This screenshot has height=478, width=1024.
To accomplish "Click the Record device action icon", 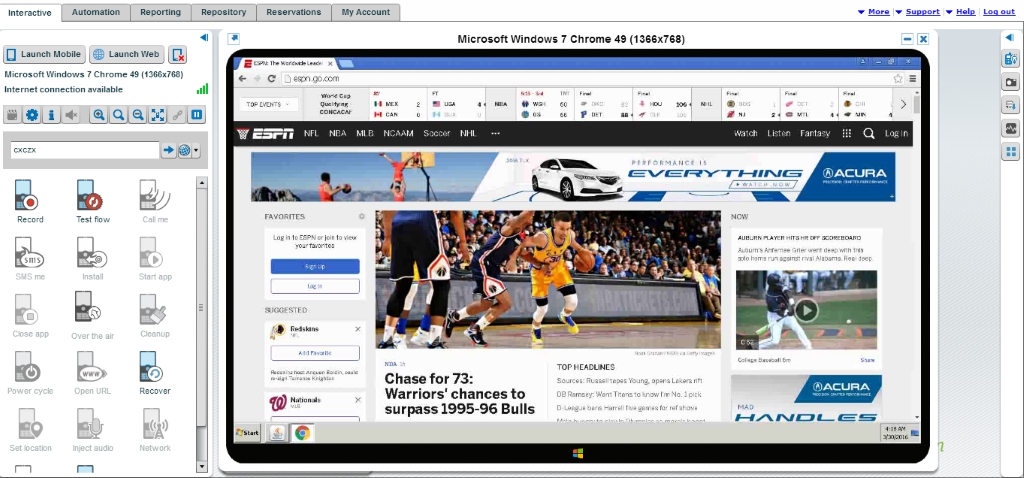I will (27, 195).
